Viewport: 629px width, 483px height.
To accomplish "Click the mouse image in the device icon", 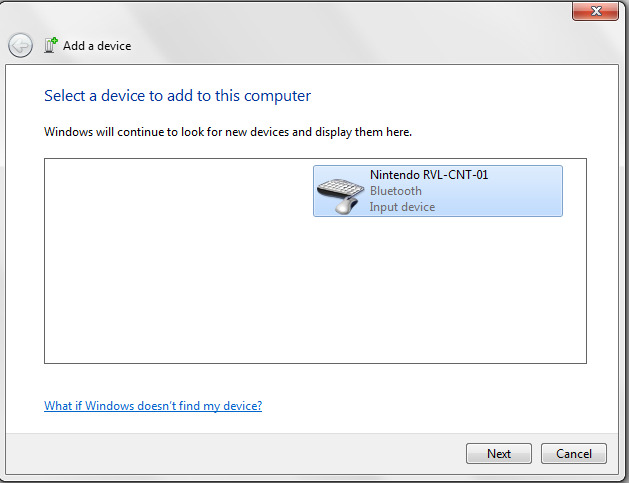I will point(346,206).
